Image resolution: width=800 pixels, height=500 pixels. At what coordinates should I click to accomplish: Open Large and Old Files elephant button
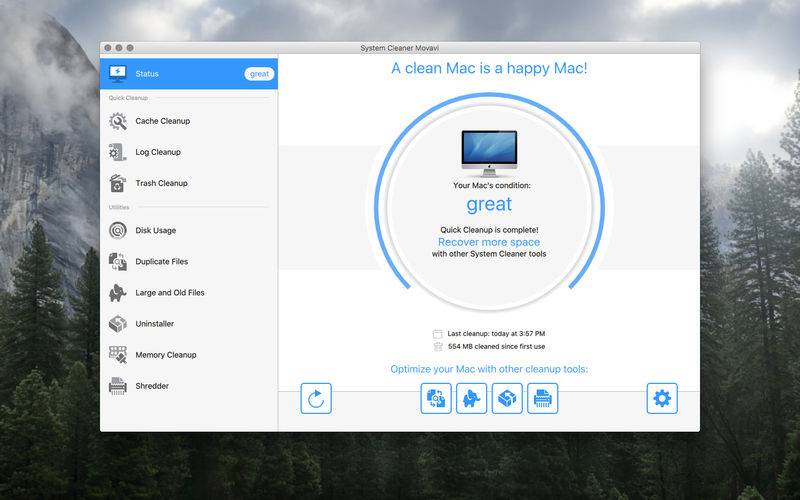click(x=471, y=398)
